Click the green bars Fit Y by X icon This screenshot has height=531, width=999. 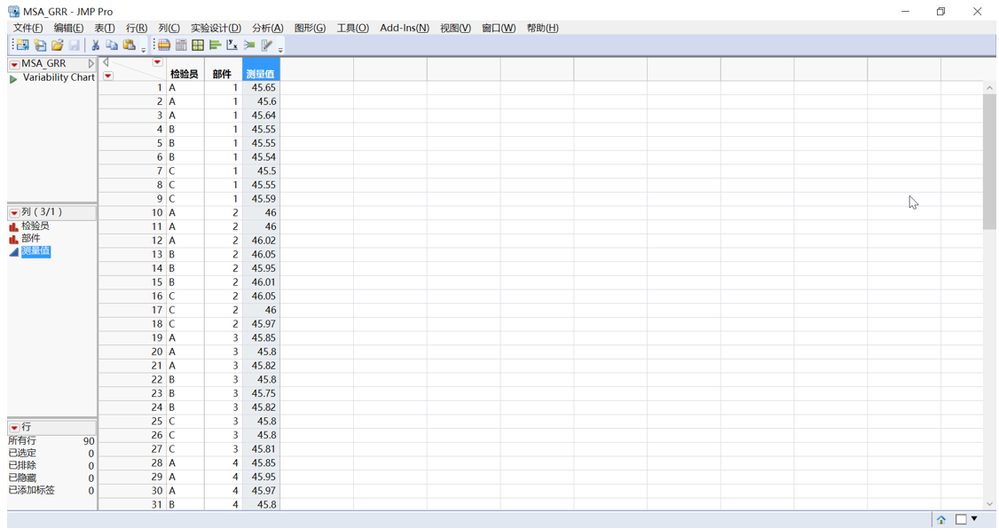click(215, 45)
